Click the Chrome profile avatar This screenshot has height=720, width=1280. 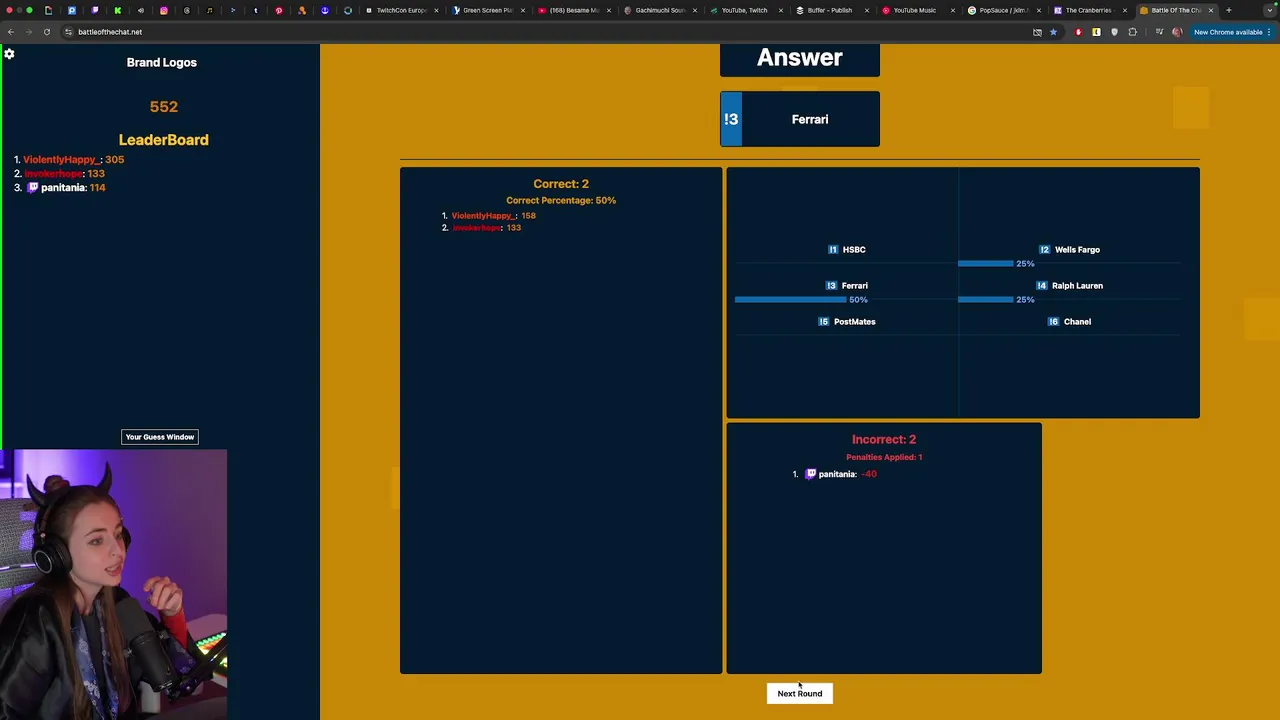1177,32
